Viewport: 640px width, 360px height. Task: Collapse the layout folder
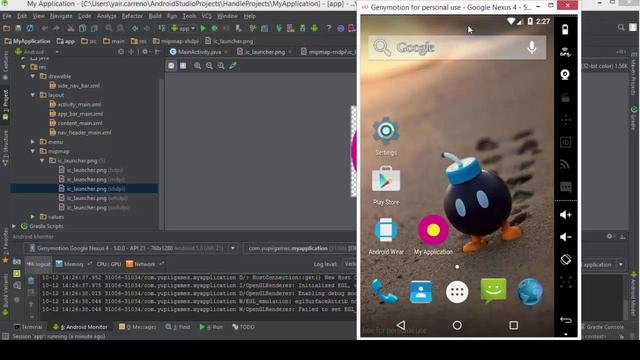pyautogui.click(x=33, y=95)
